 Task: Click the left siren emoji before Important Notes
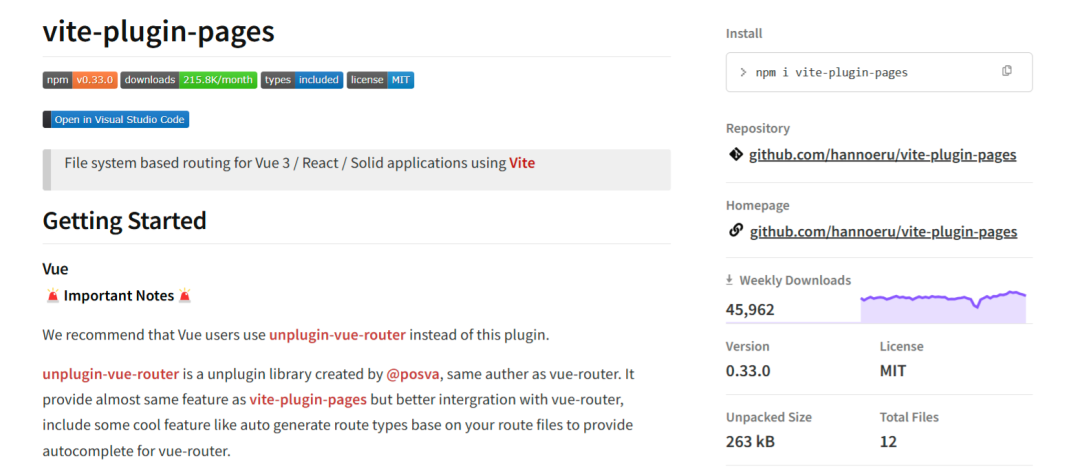tap(52, 296)
